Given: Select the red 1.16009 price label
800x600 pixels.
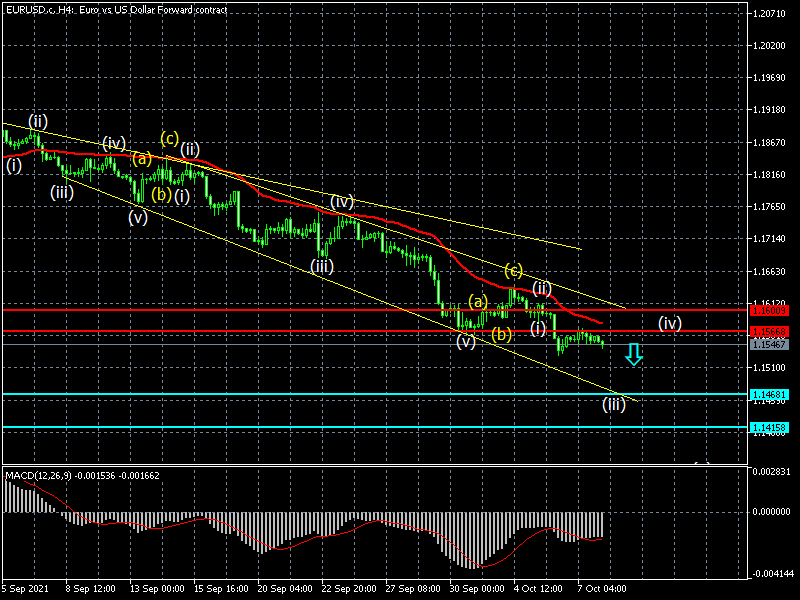Looking at the screenshot, I should pyautogui.click(x=769, y=311).
